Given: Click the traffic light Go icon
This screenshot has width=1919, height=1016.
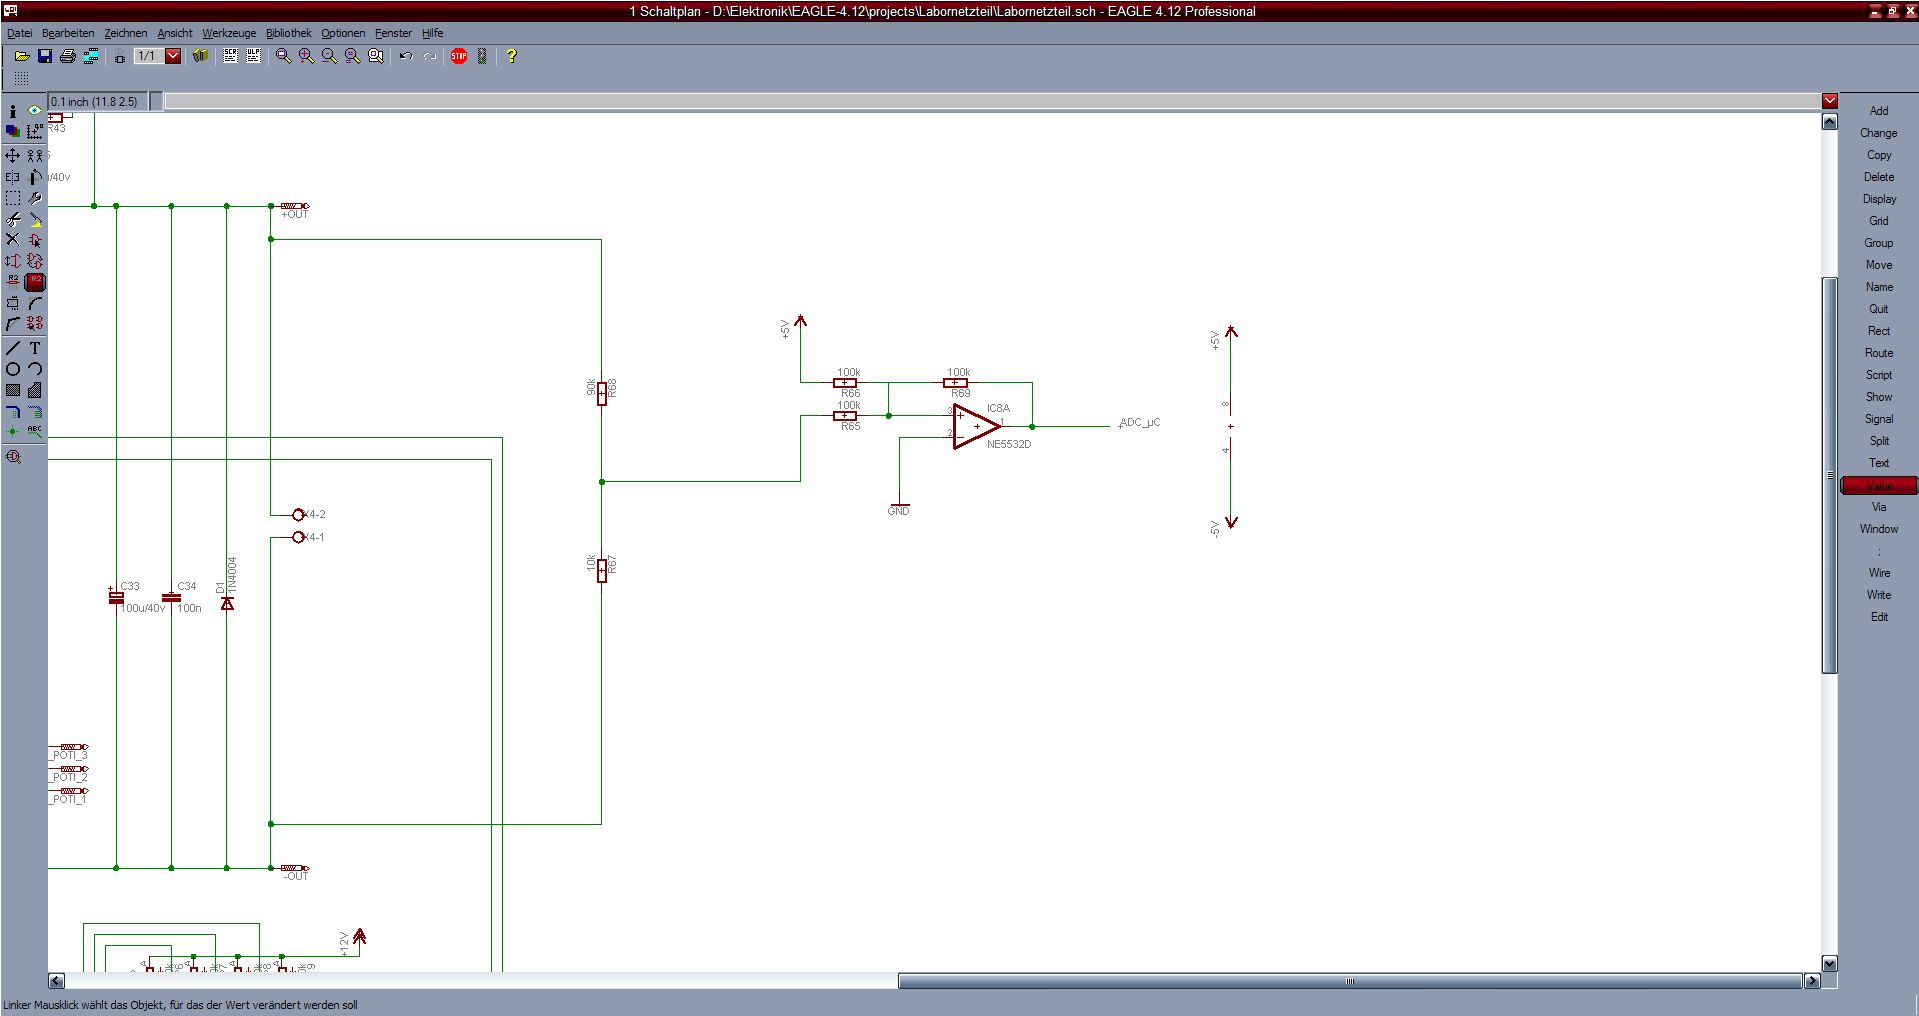Looking at the screenshot, I should pos(482,56).
